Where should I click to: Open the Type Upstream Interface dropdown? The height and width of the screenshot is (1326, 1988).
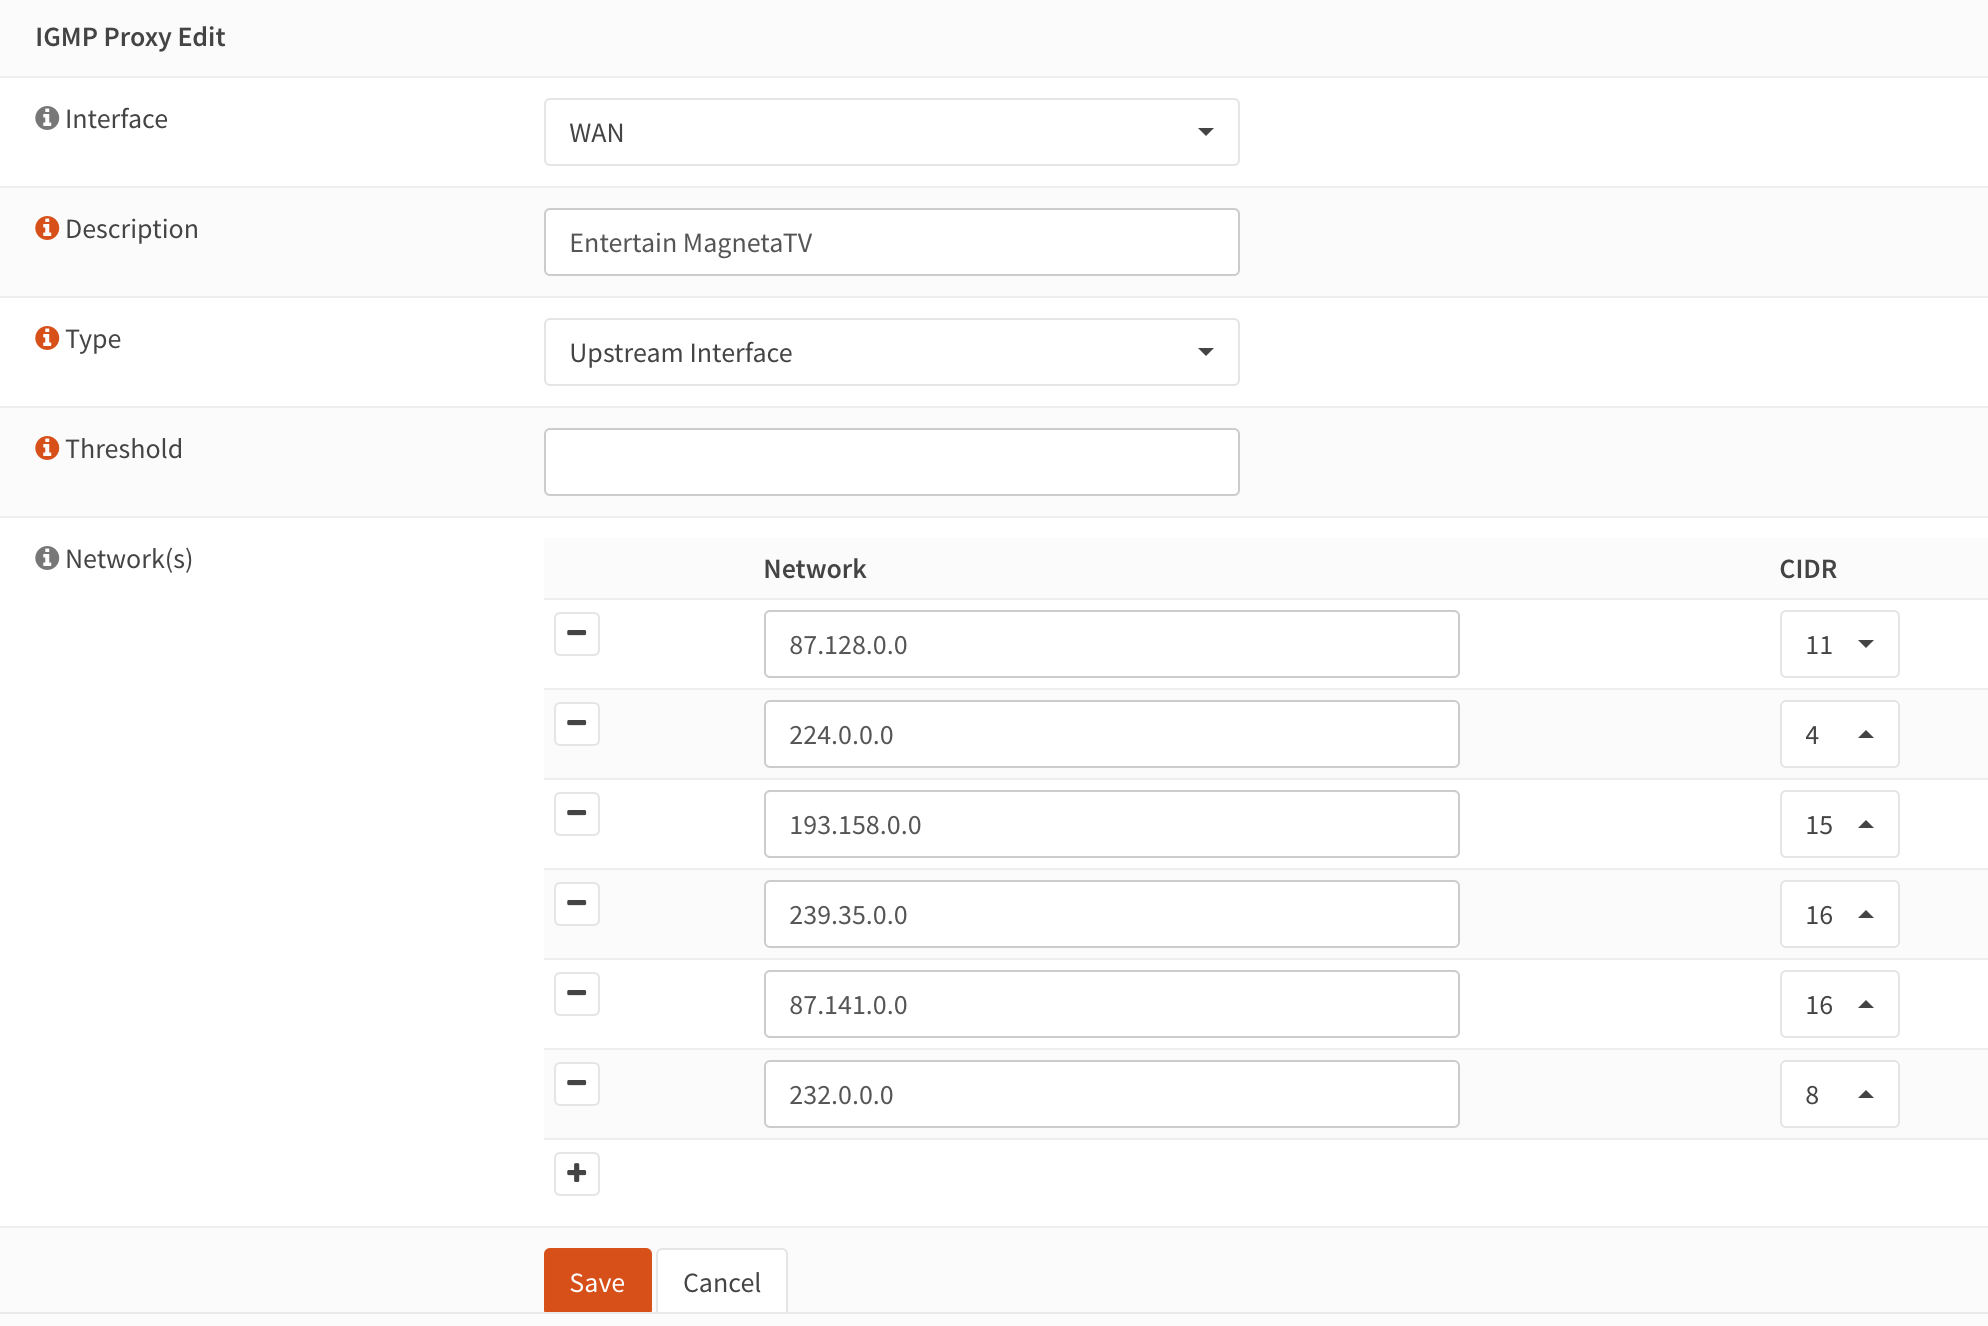891,352
